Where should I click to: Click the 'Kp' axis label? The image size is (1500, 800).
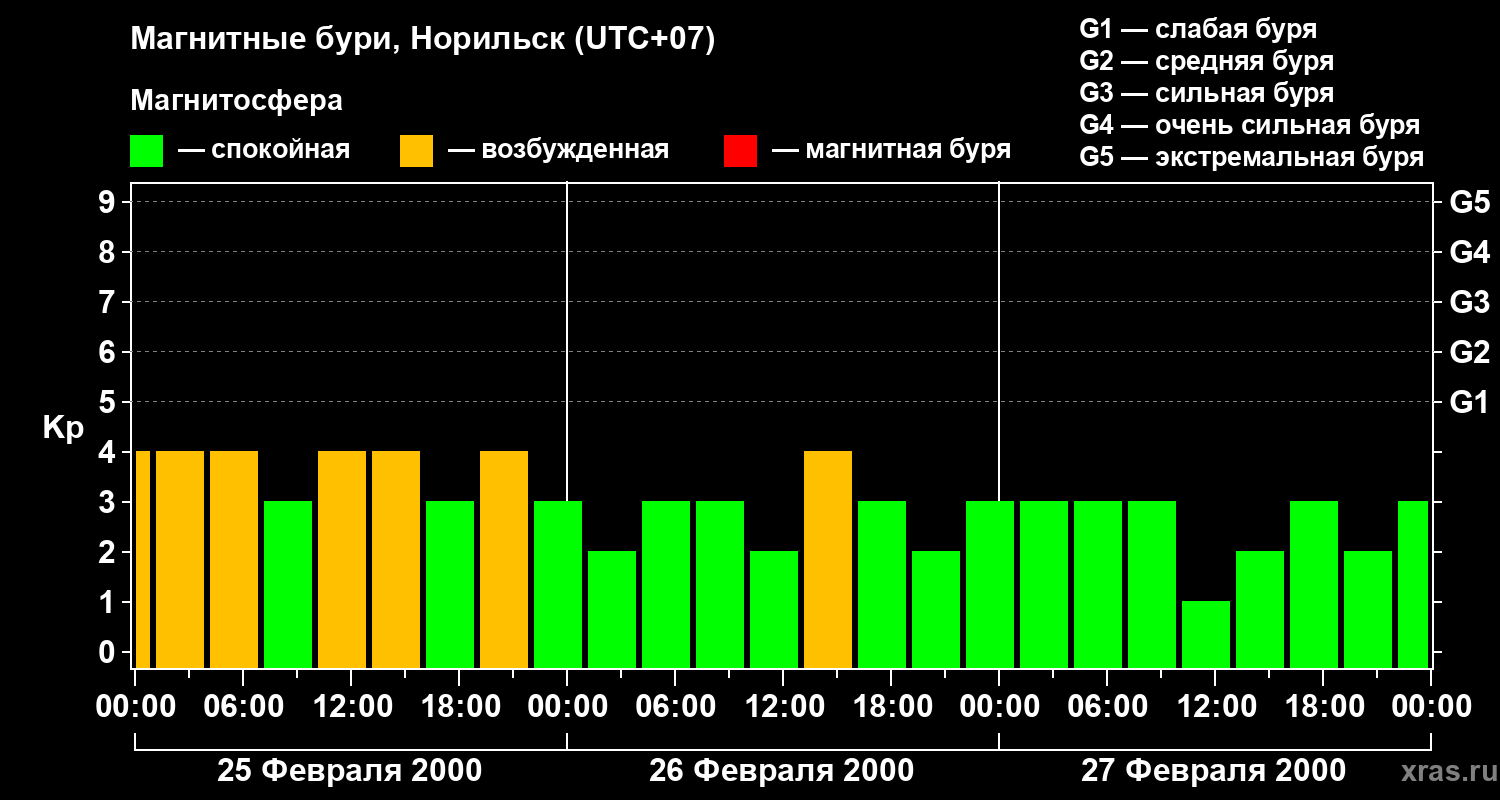63,428
